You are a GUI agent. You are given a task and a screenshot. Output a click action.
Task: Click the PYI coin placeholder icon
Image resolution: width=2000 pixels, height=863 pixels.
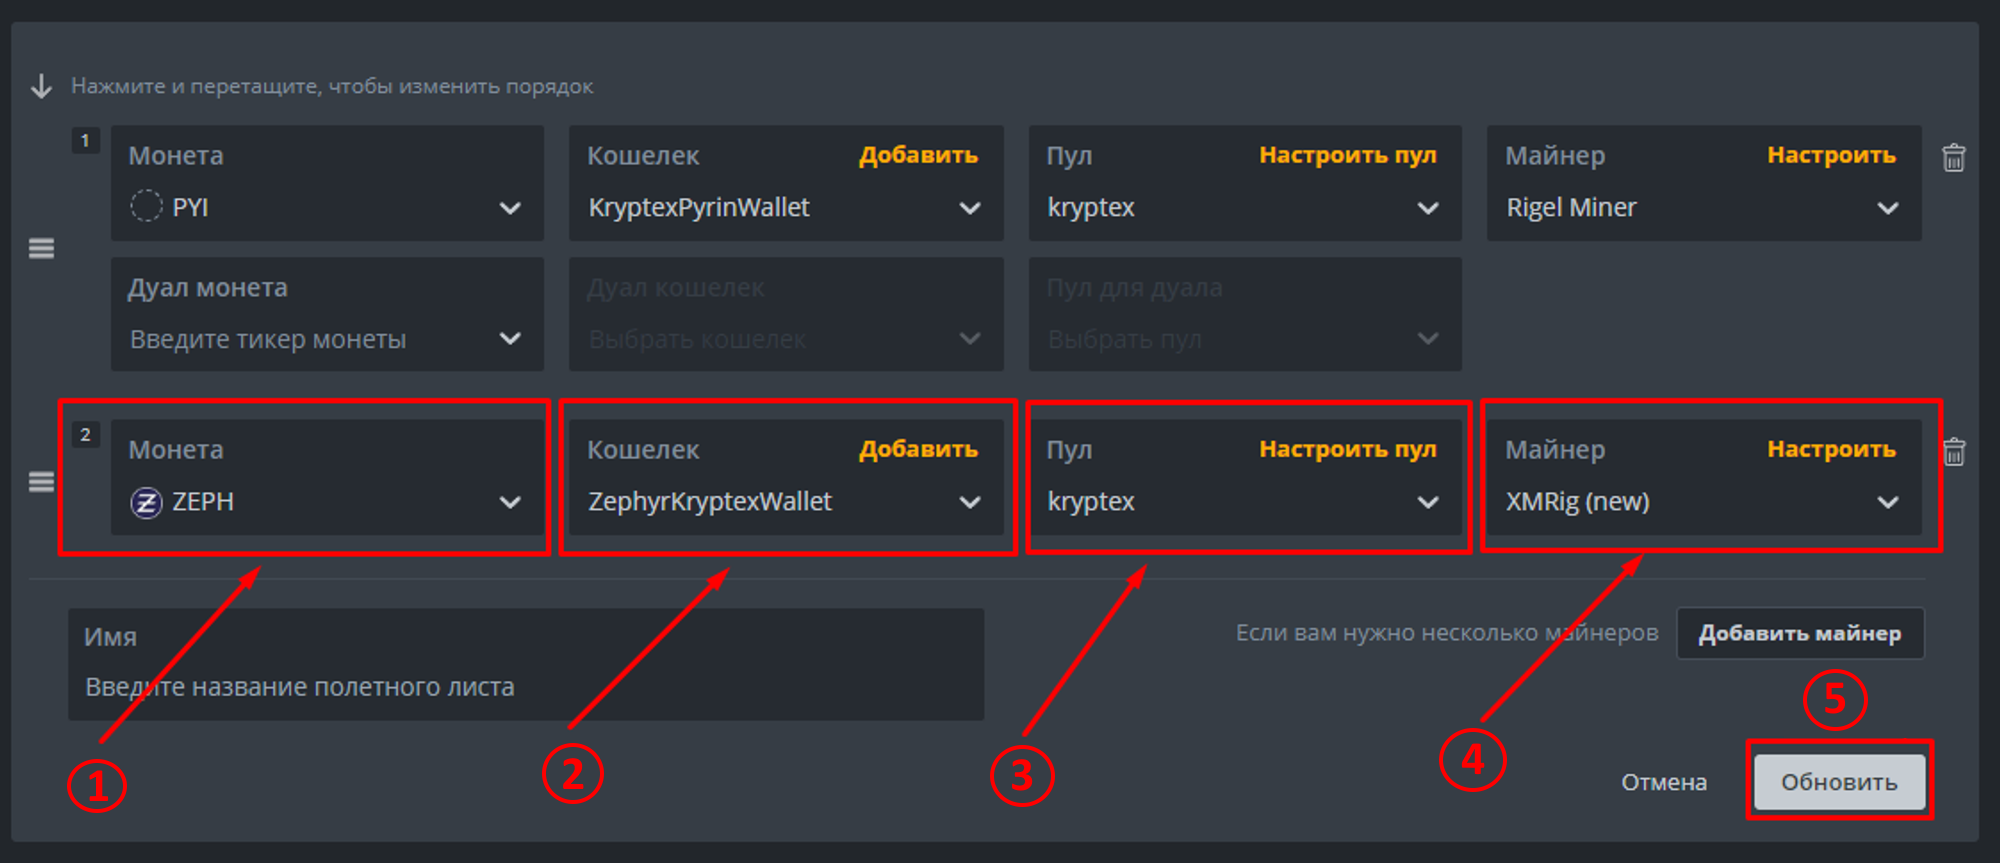146,207
